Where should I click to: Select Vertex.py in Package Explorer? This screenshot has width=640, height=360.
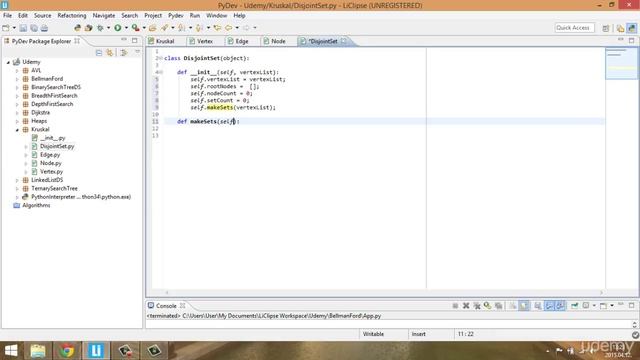pyautogui.click(x=51, y=172)
